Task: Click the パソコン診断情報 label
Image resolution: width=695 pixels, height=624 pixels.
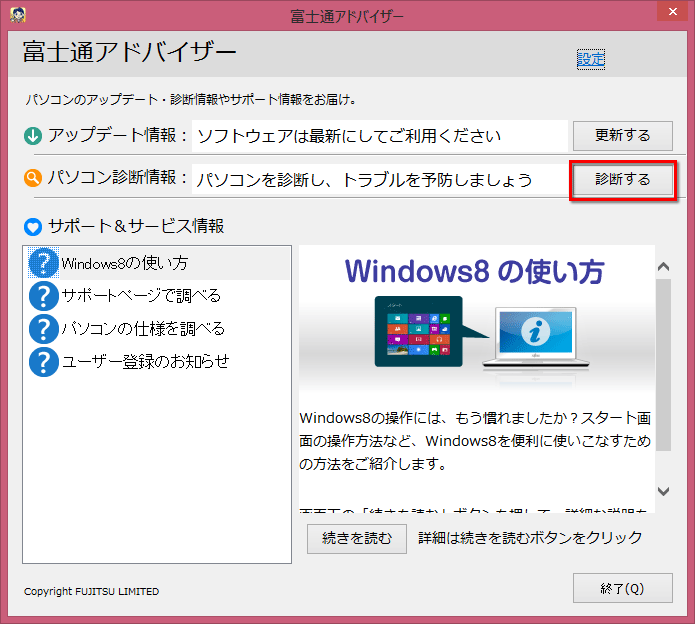Action: click(x=118, y=177)
